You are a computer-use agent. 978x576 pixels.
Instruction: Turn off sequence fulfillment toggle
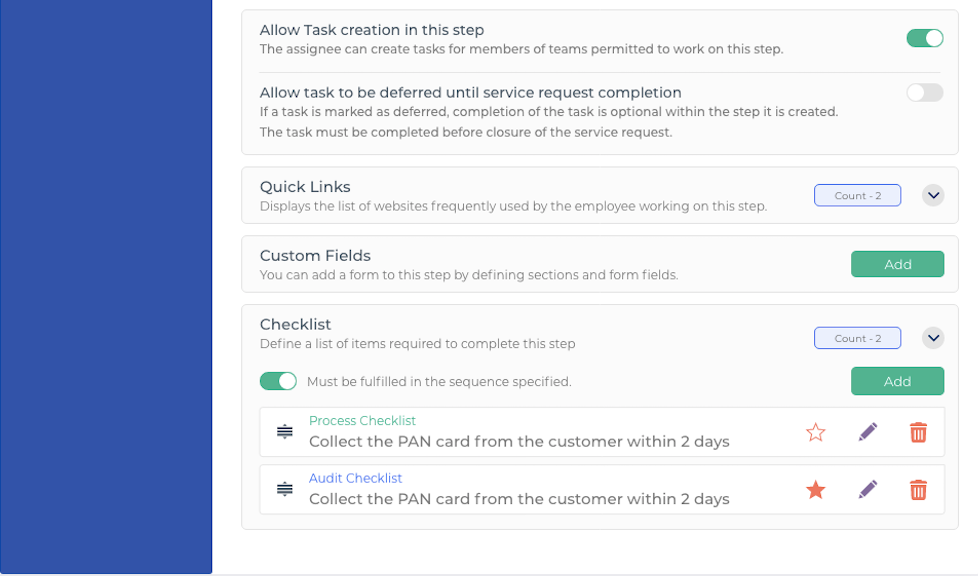[x=278, y=381]
